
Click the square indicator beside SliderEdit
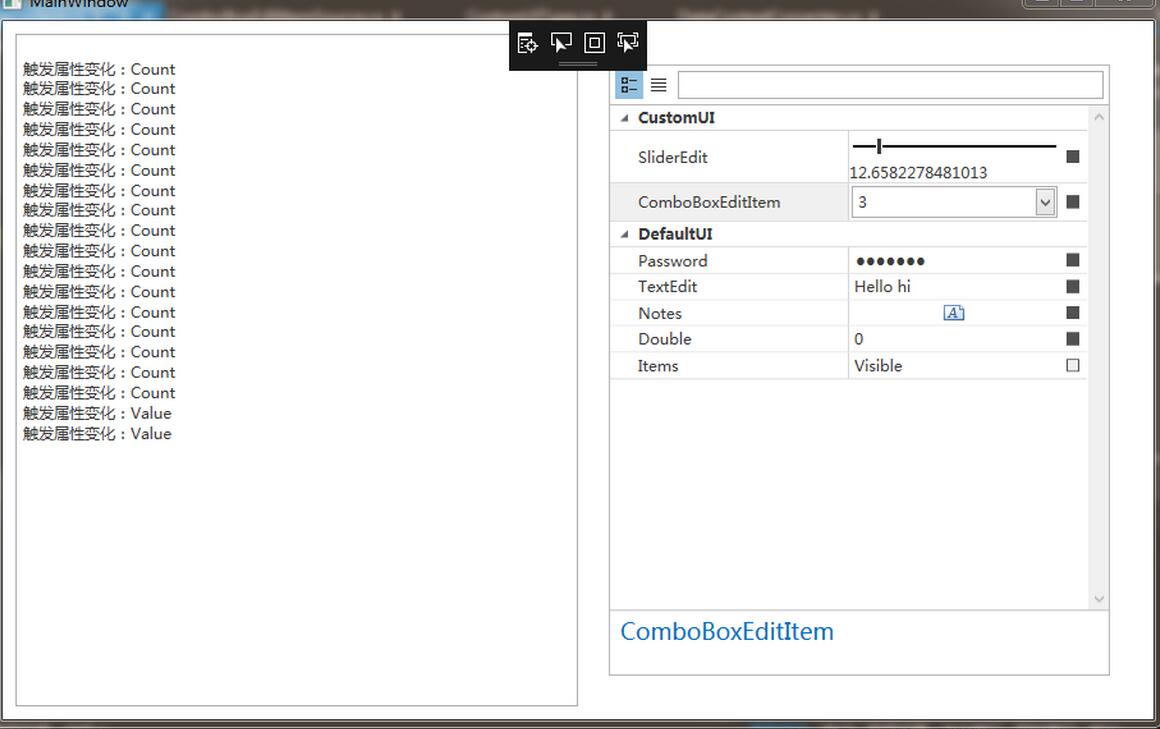pos(1072,156)
